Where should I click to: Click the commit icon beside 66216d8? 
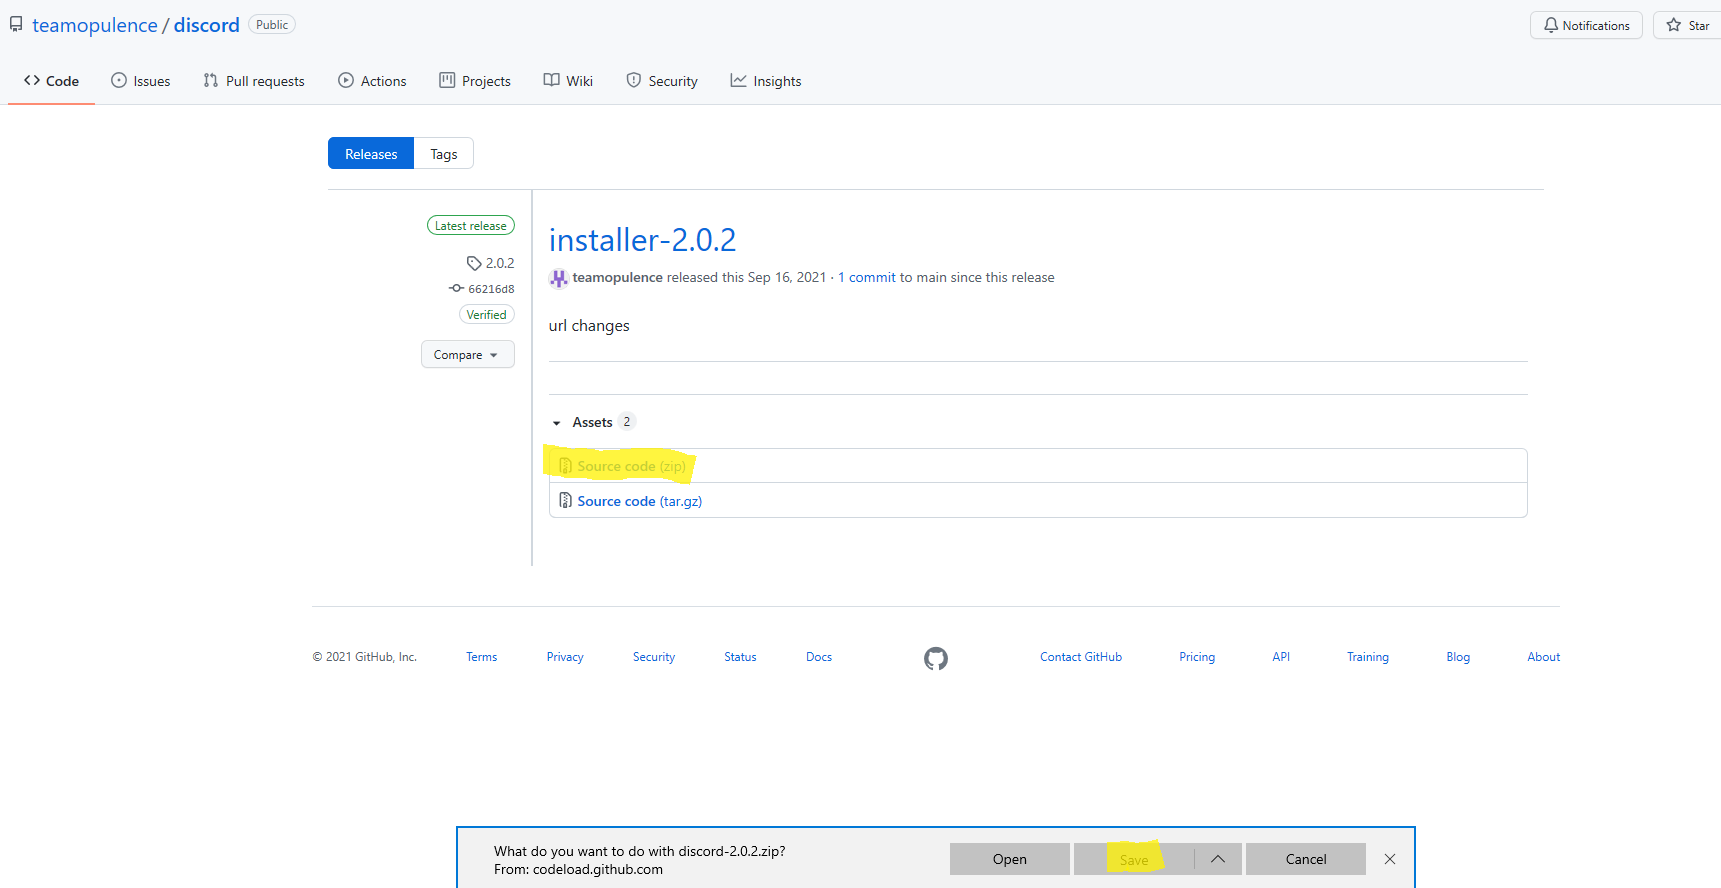click(457, 288)
